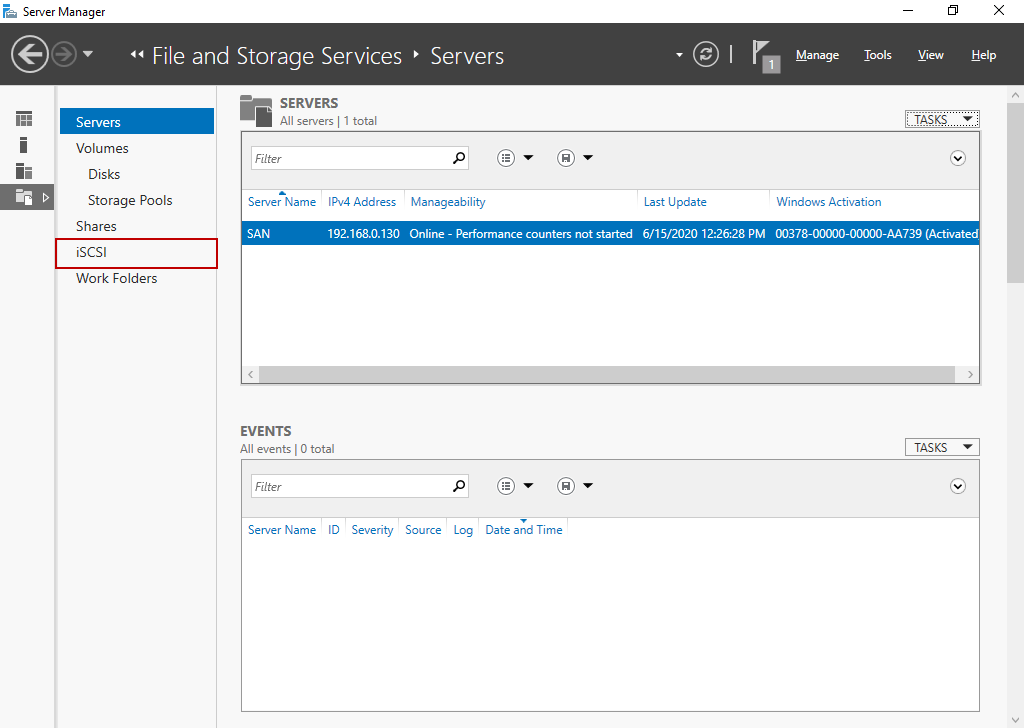Viewport: 1024px width, 728px height.
Task: Open Dashboard icon in left sidebar
Action: pyautogui.click(x=24, y=119)
